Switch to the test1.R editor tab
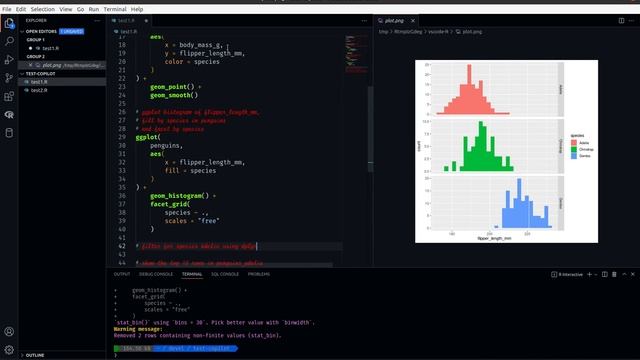This screenshot has height=360, width=640. tap(129, 20)
